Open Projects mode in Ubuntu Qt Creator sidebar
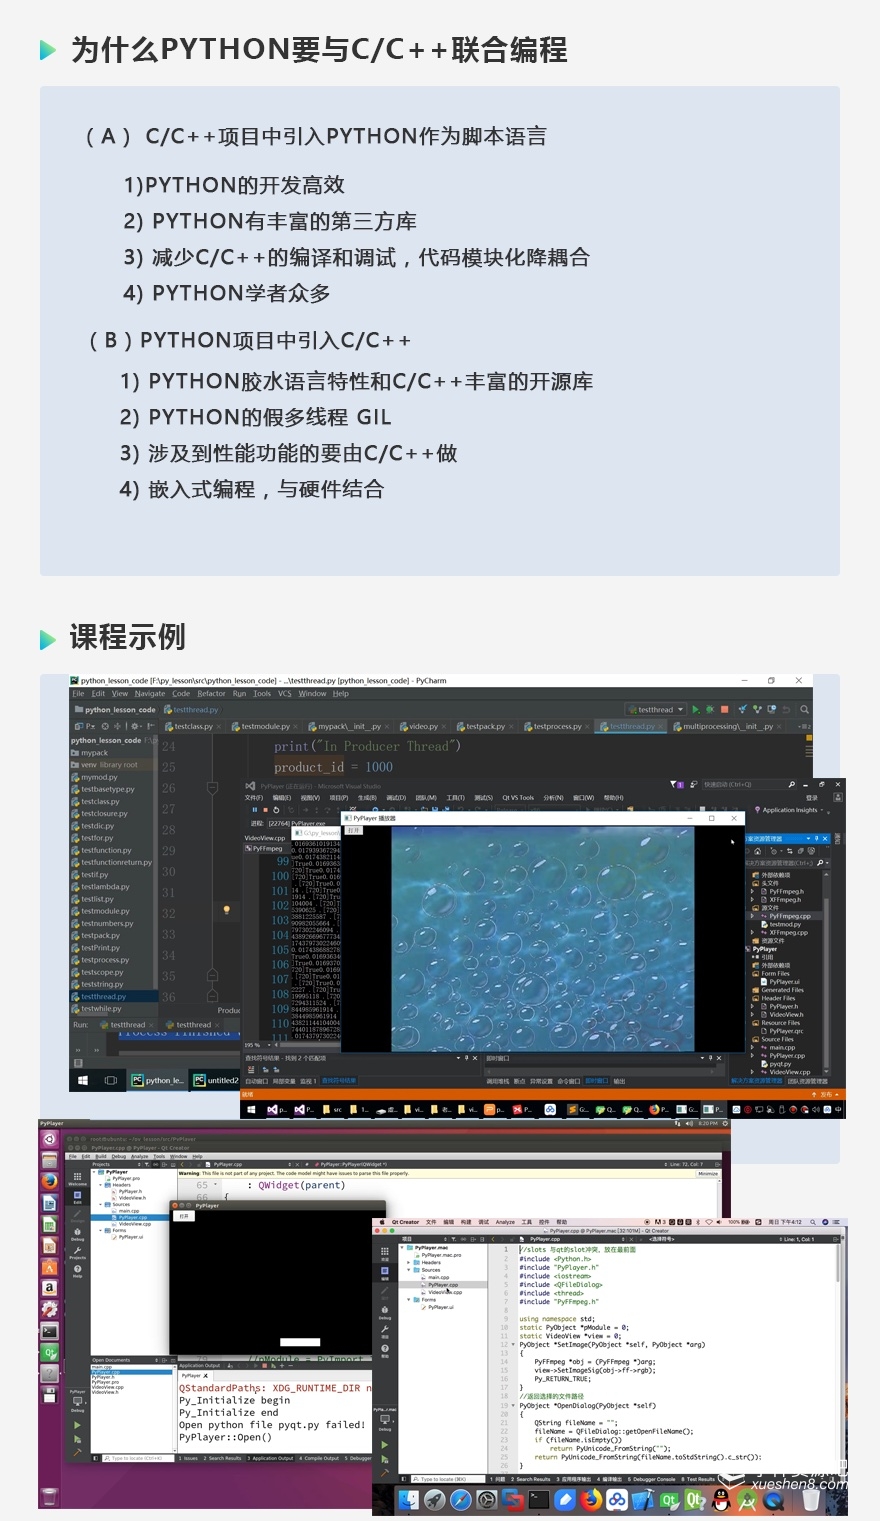 click(x=77, y=1252)
